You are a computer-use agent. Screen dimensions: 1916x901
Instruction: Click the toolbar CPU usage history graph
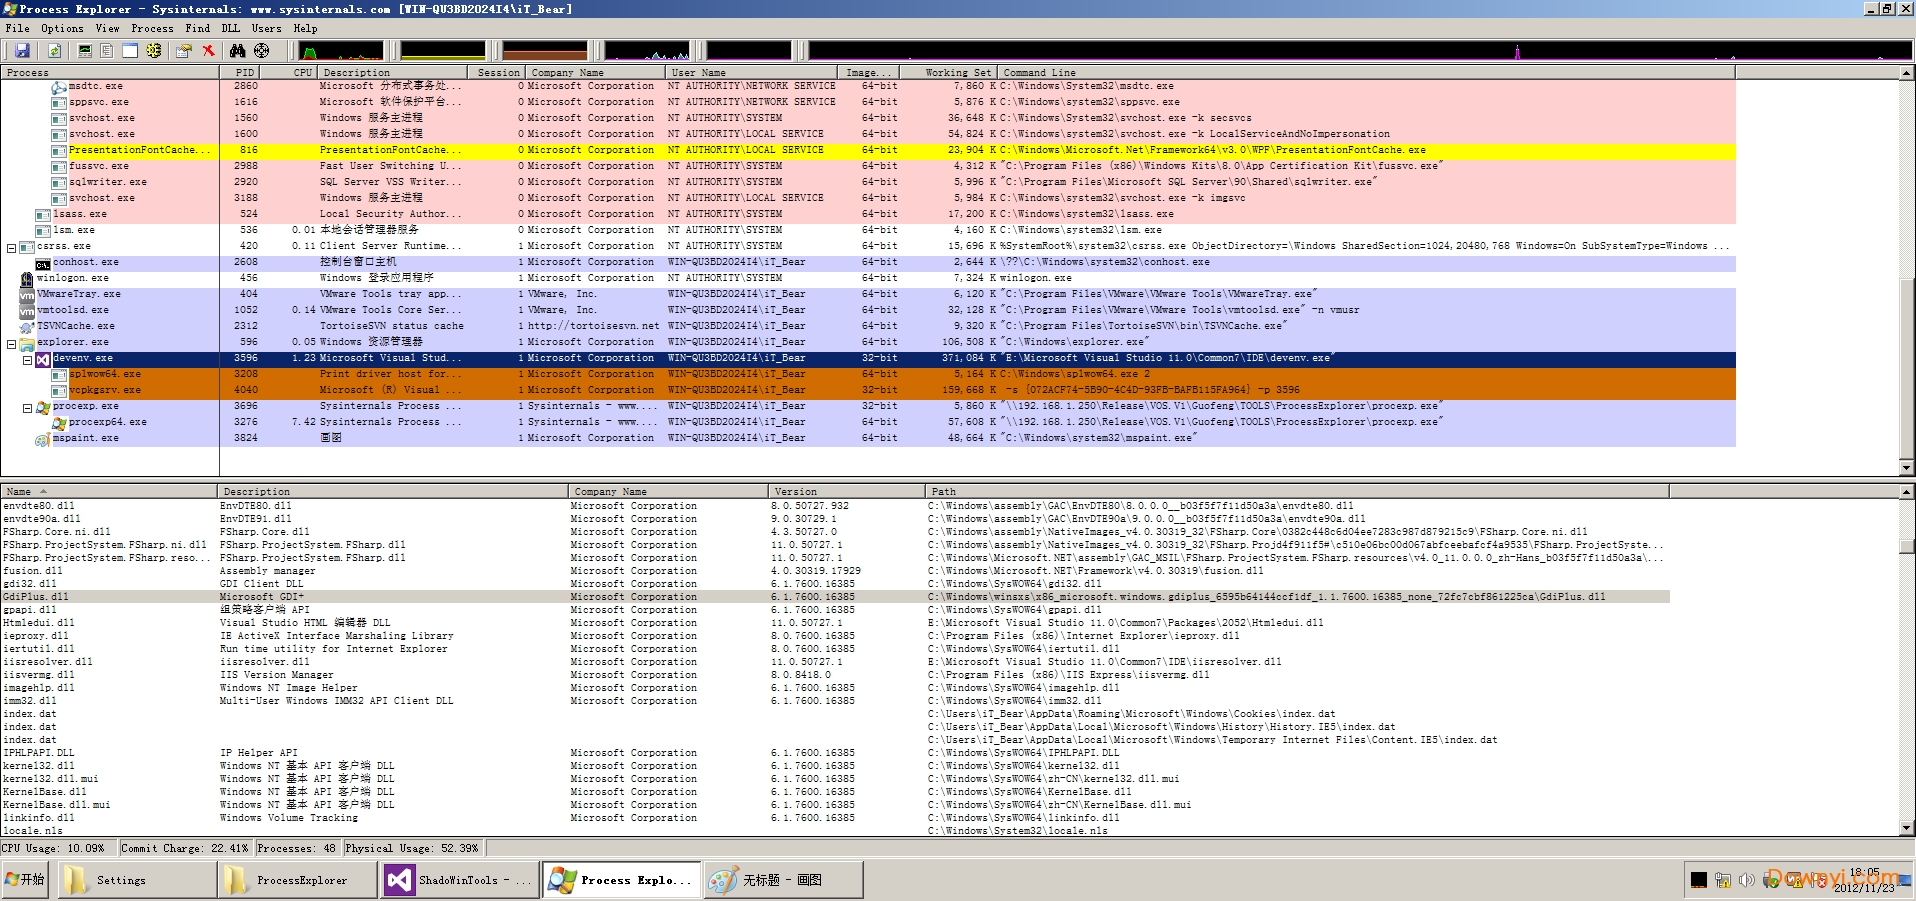(x=342, y=50)
